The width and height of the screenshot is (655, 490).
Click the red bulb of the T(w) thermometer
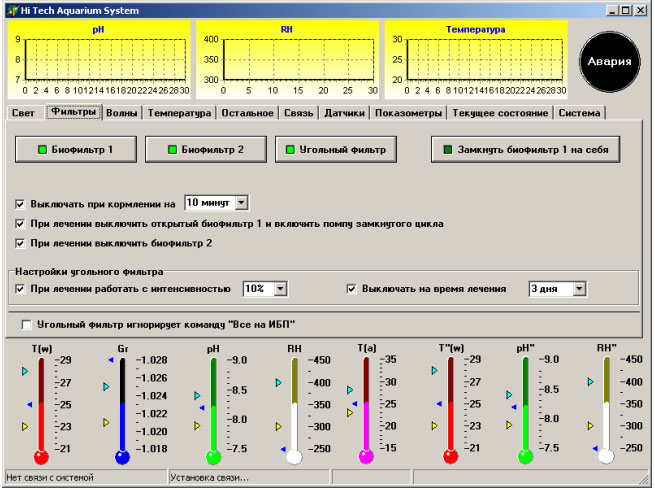pos(41,457)
